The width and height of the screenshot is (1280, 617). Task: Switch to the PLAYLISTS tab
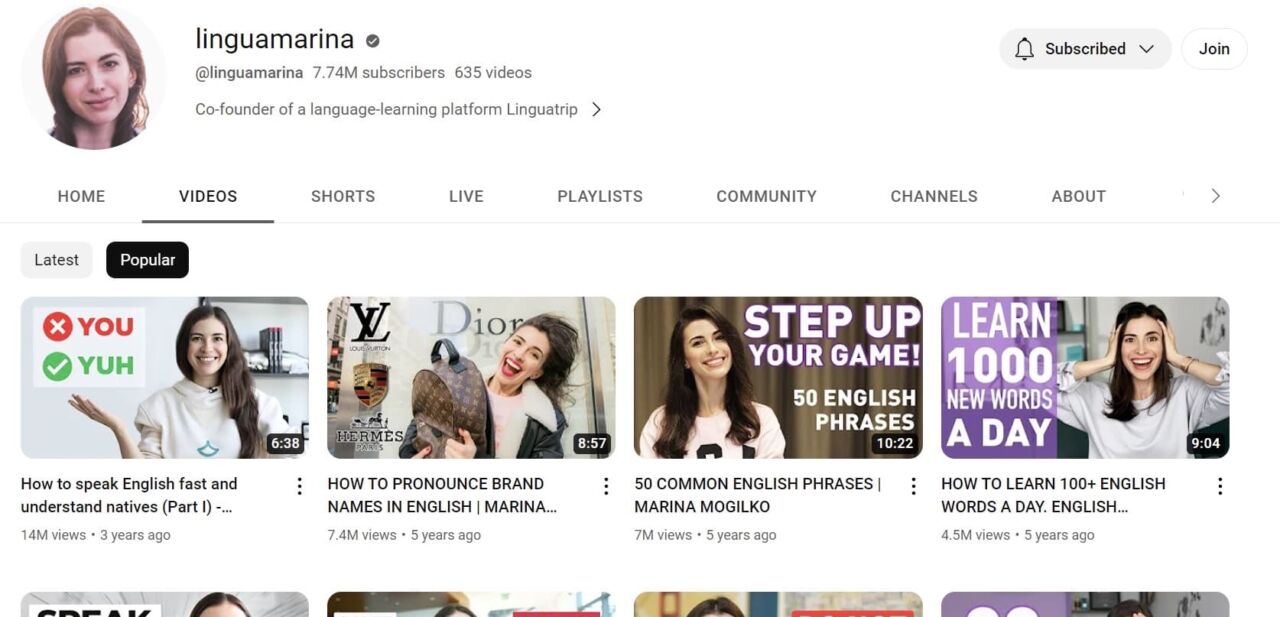pos(600,196)
